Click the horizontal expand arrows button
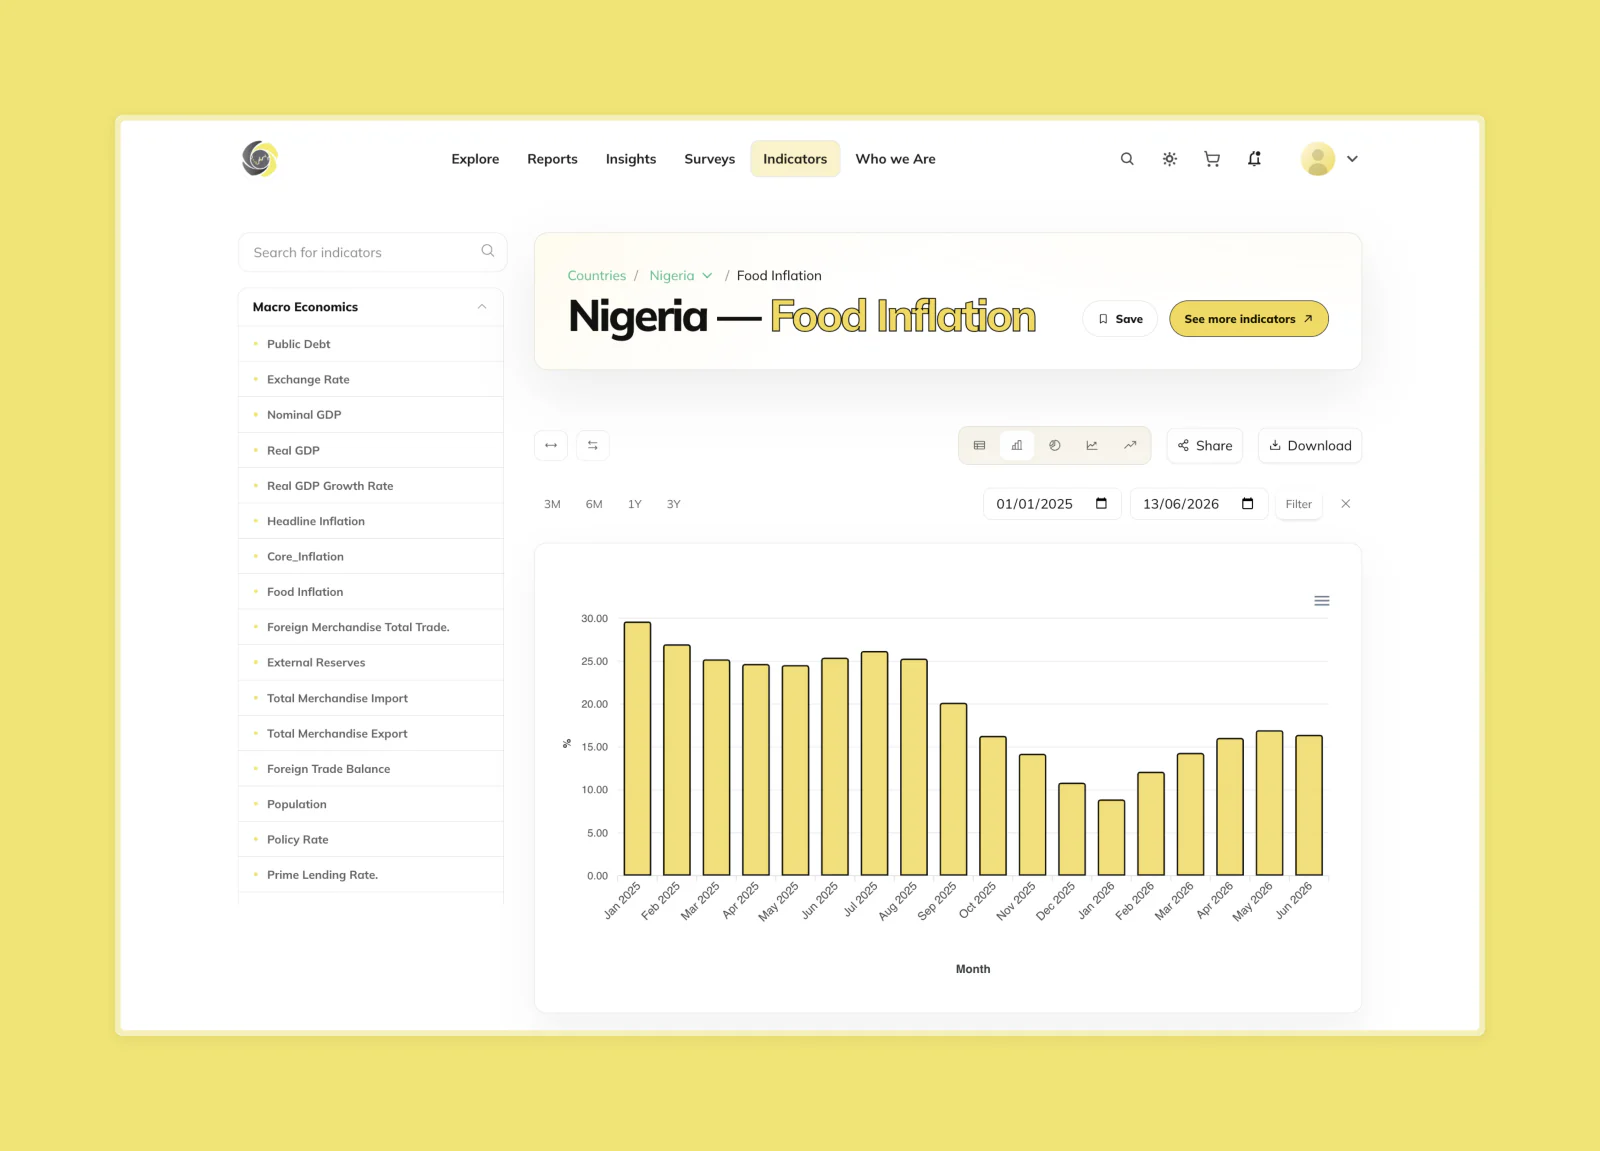Screen dimensions: 1600x1151 point(551,446)
